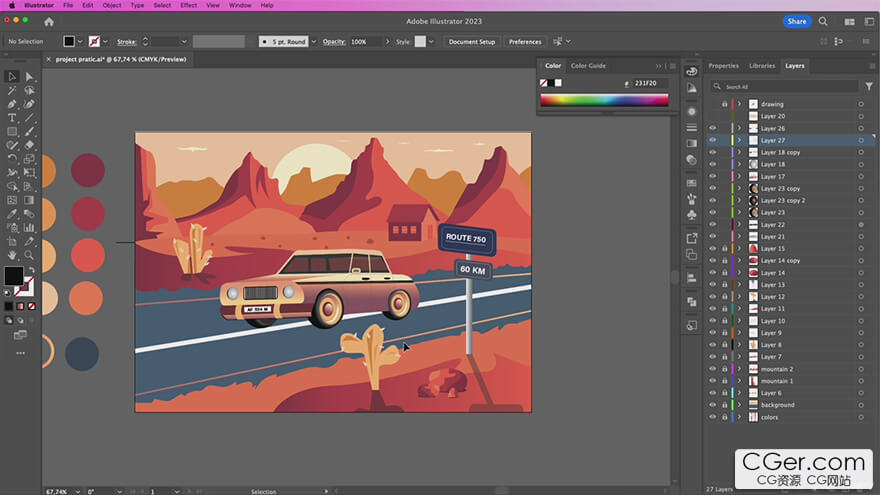Open the brush definition dropdown
880x495 pixels.
314,42
